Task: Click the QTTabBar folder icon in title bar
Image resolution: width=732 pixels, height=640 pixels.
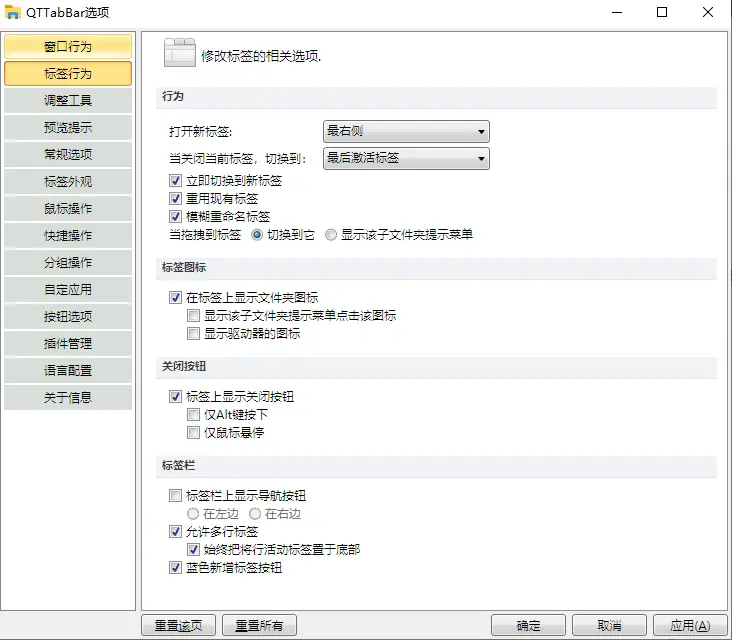Action: (12, 12)
